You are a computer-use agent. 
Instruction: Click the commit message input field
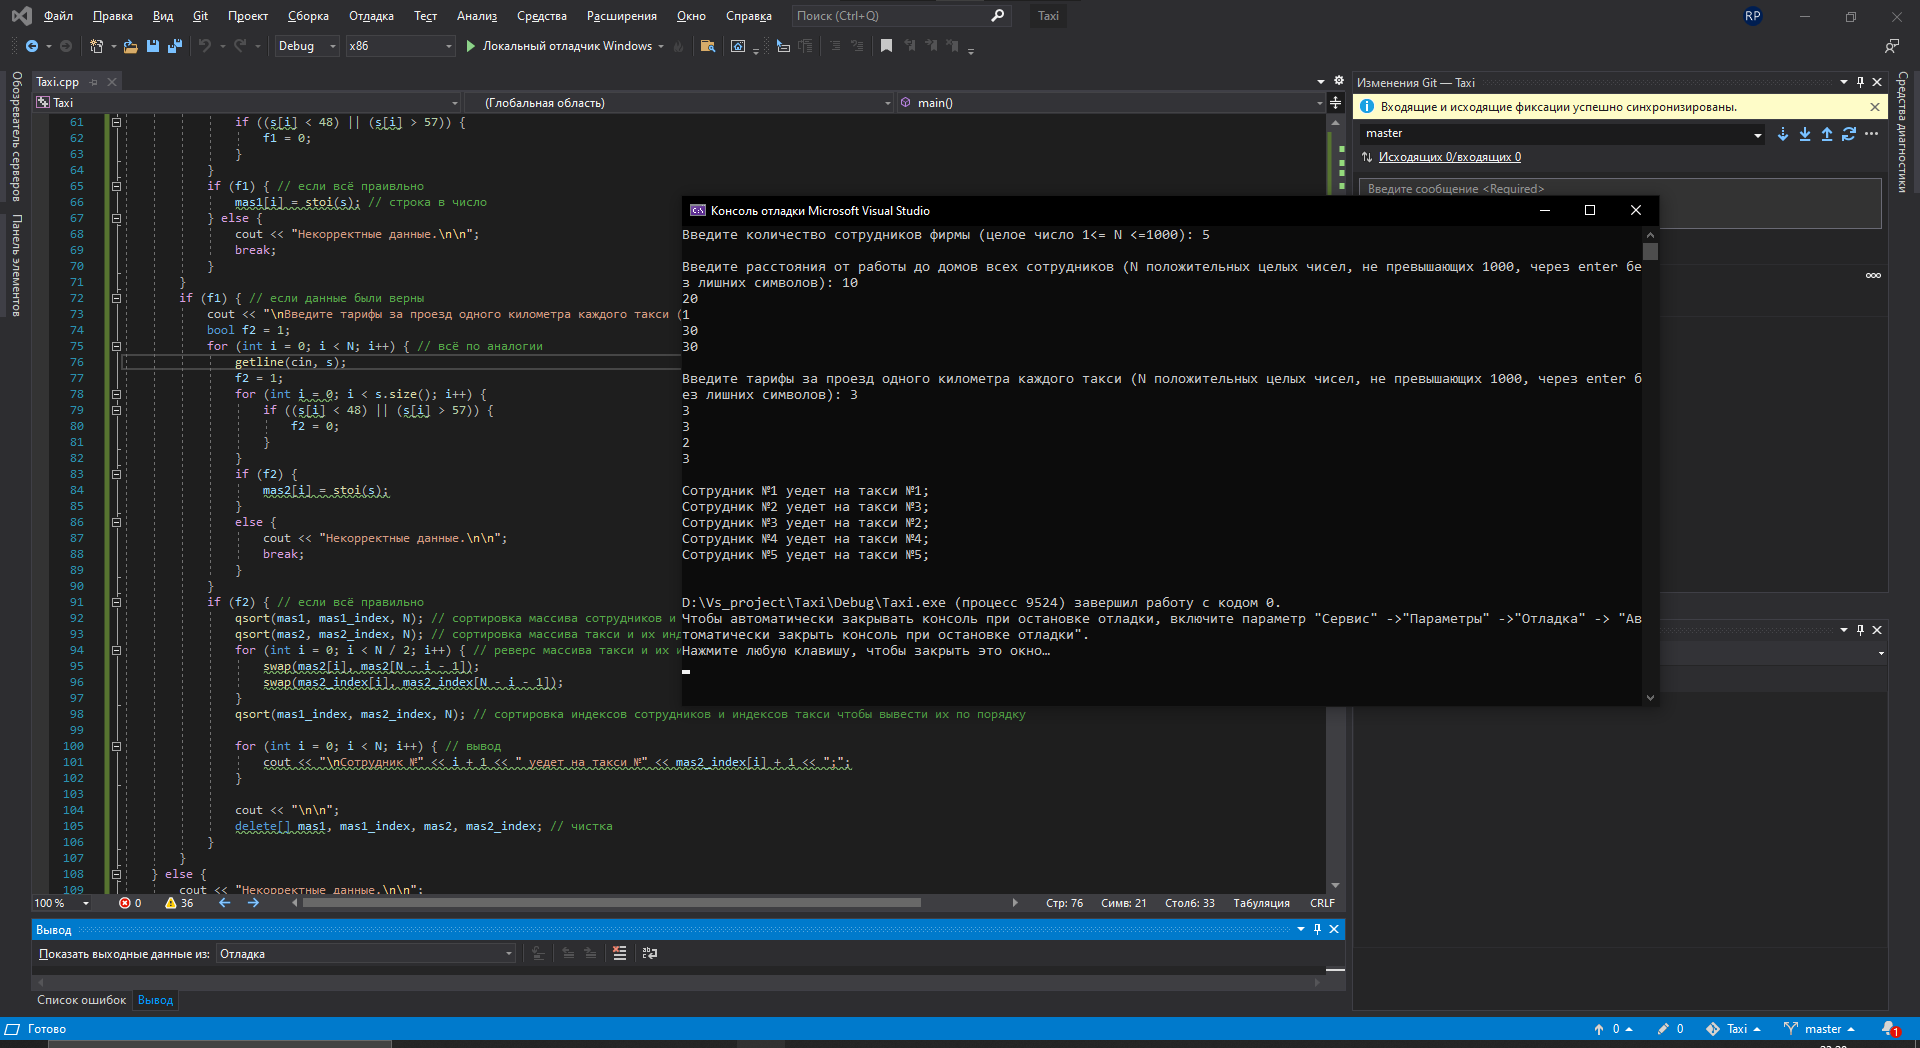1620,203
